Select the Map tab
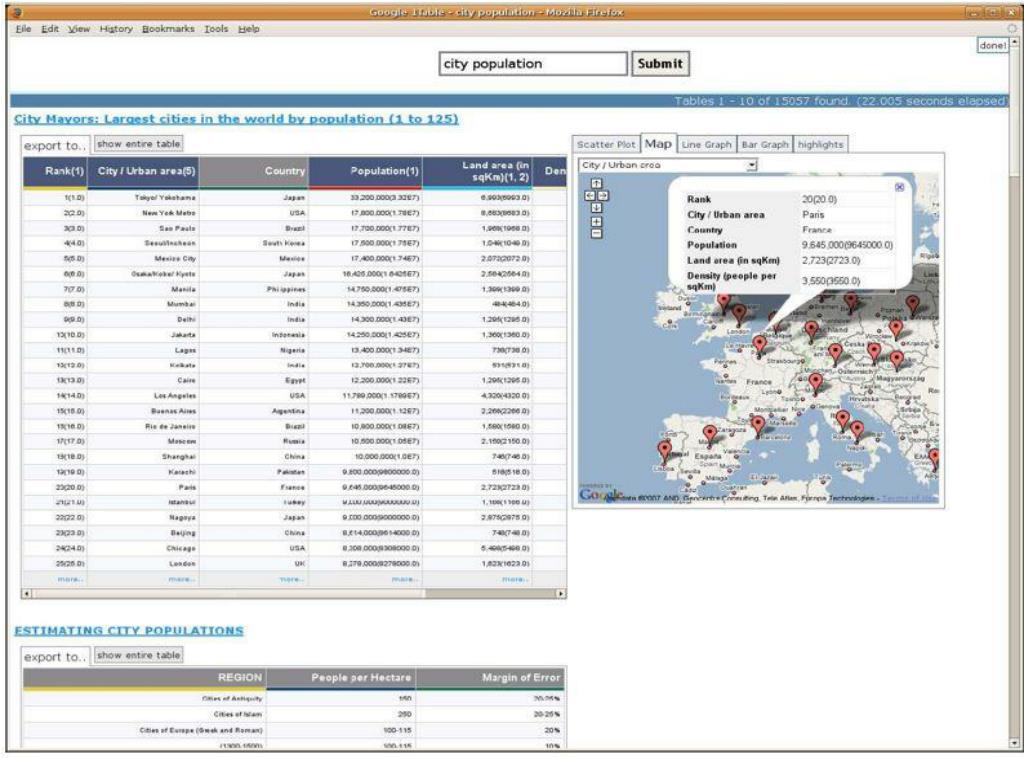1024x768 pixels. click(x=658, y=144)
